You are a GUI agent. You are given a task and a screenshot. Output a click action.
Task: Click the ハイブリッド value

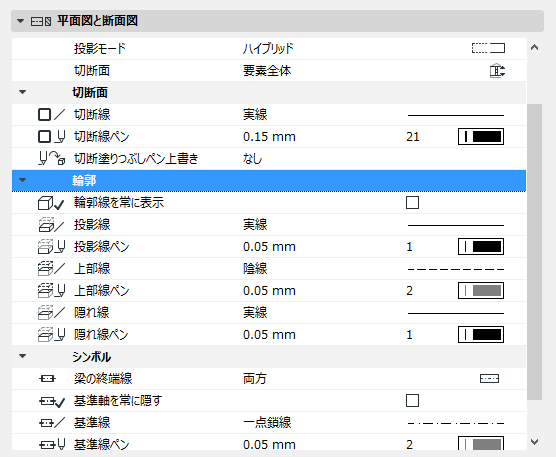(x=268, y=49)
